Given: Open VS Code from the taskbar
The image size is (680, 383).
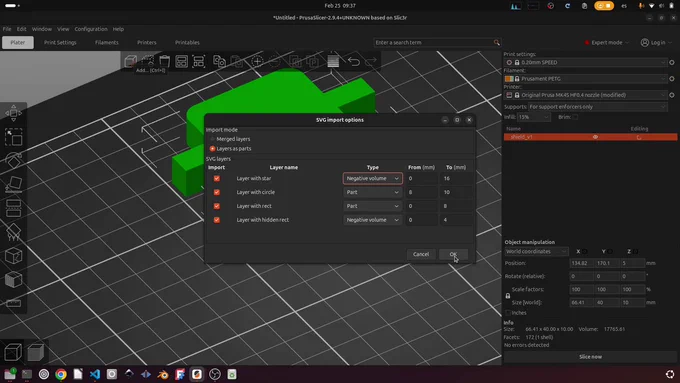Looking at the screenshot, I should tap(95, 374).
